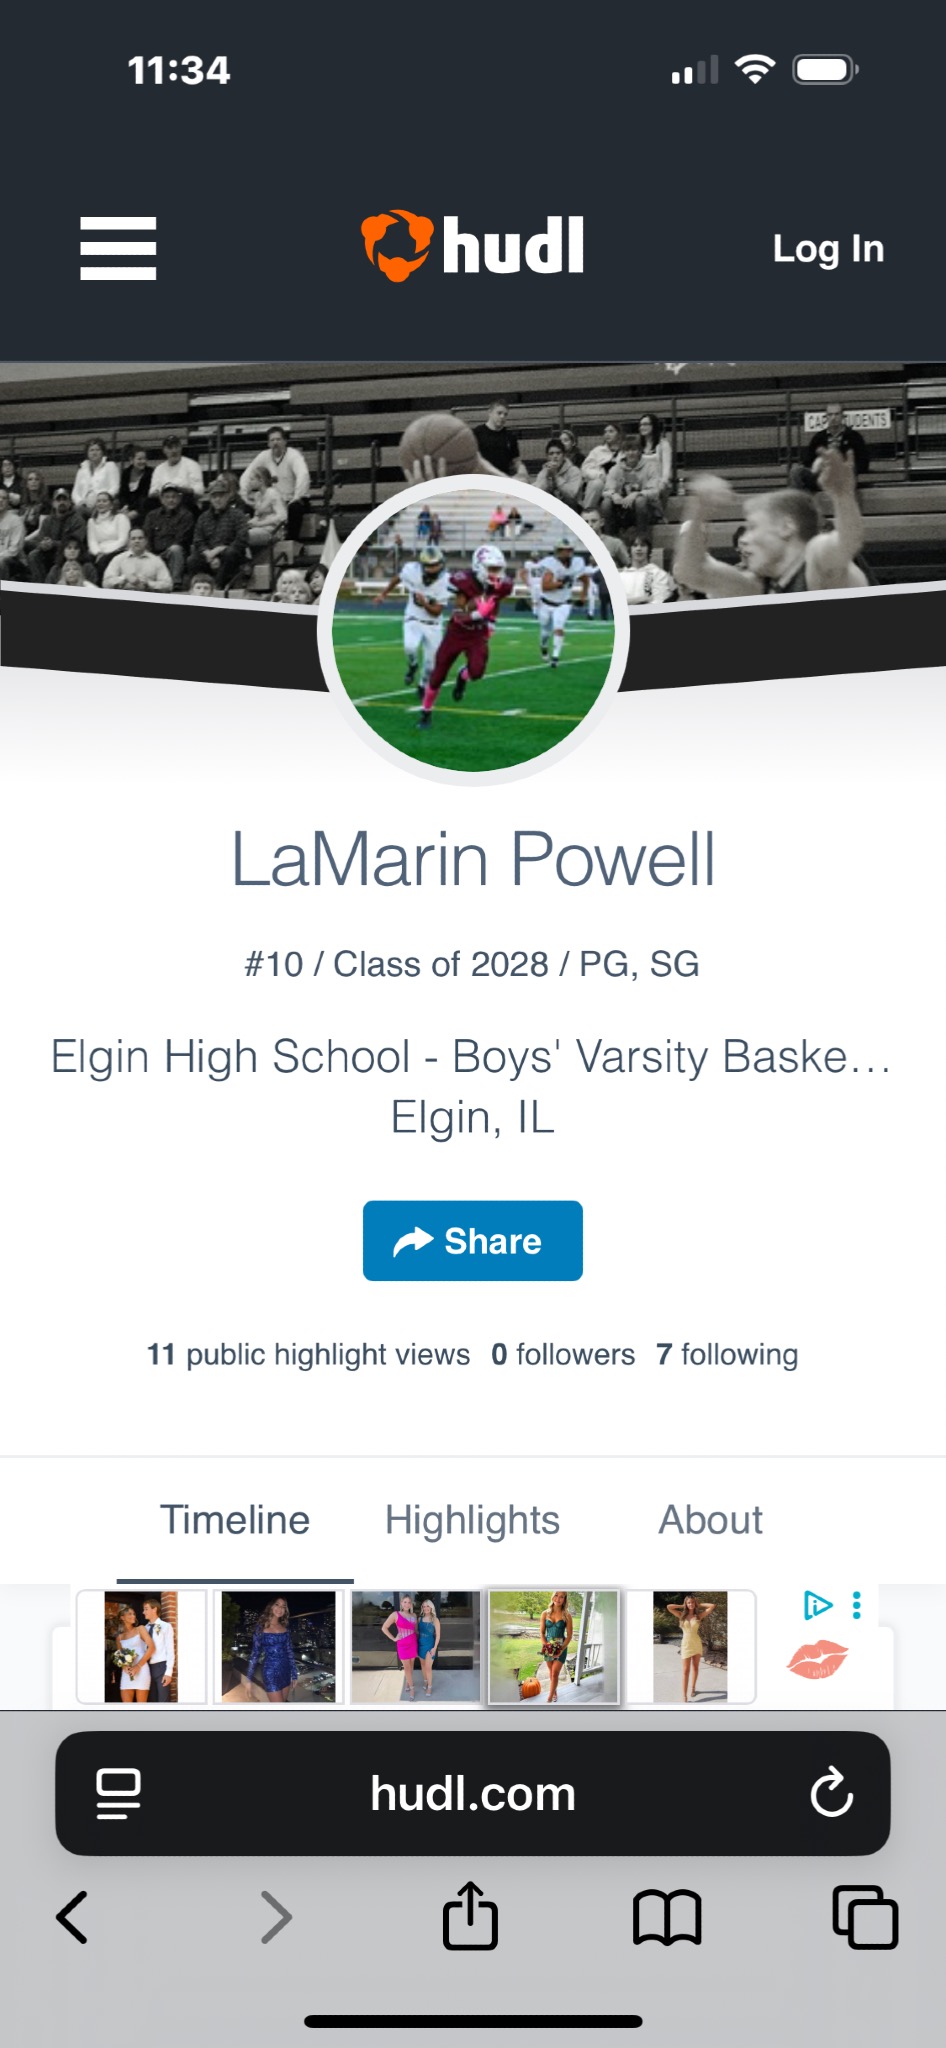Switch to the Timeline tab
946x2048 pixels.
coord(235,1520)
